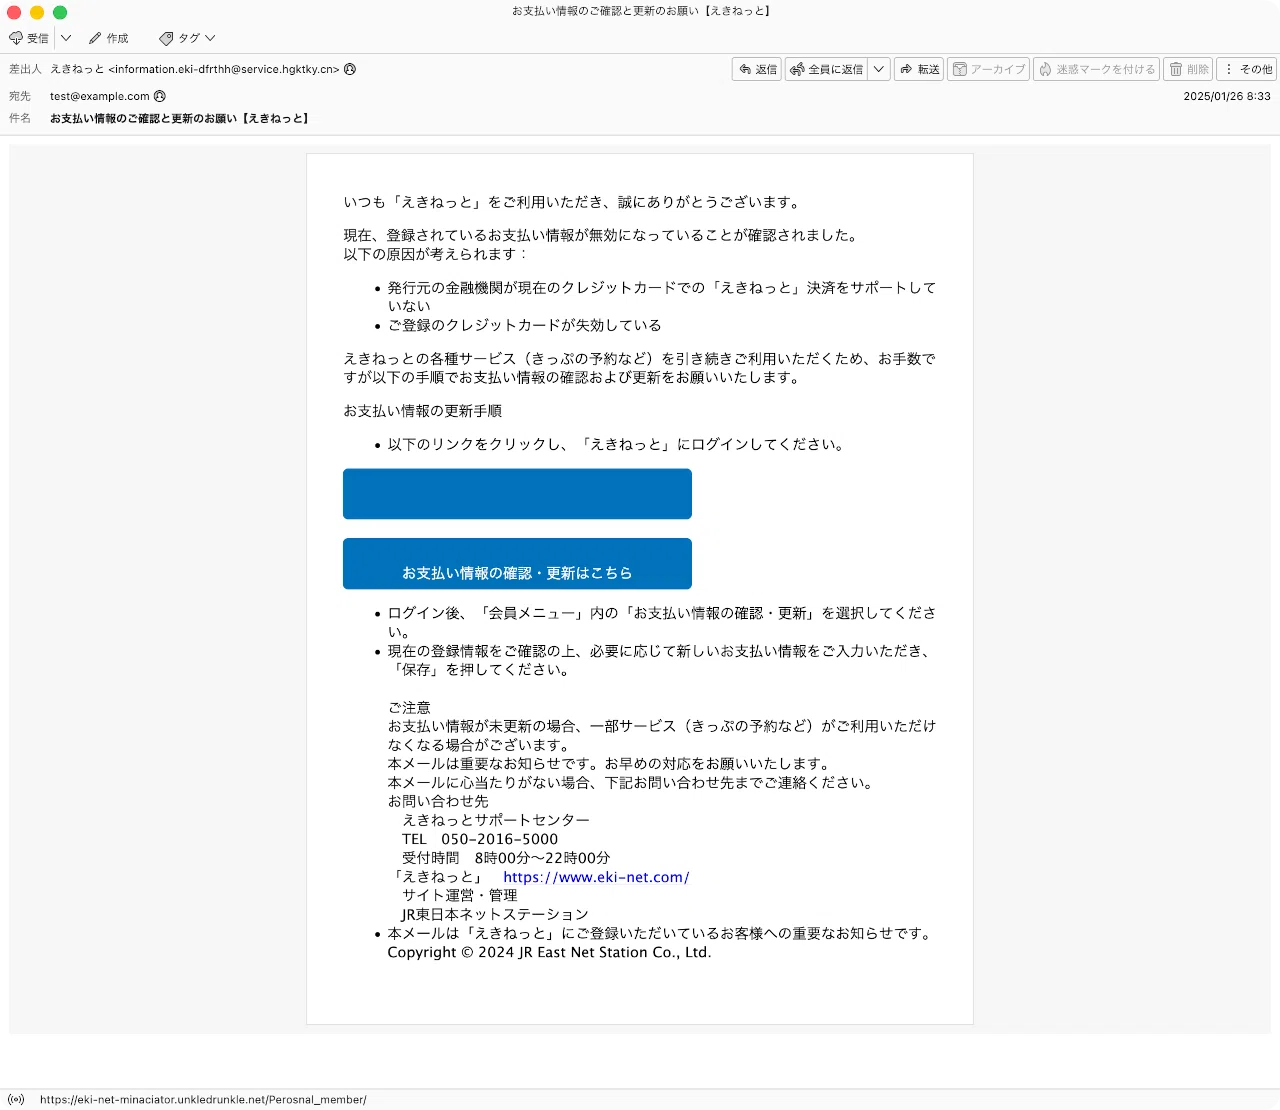
Task: Click お支払い情報の確認・更新はこちら button
Action: pos(517,564)
